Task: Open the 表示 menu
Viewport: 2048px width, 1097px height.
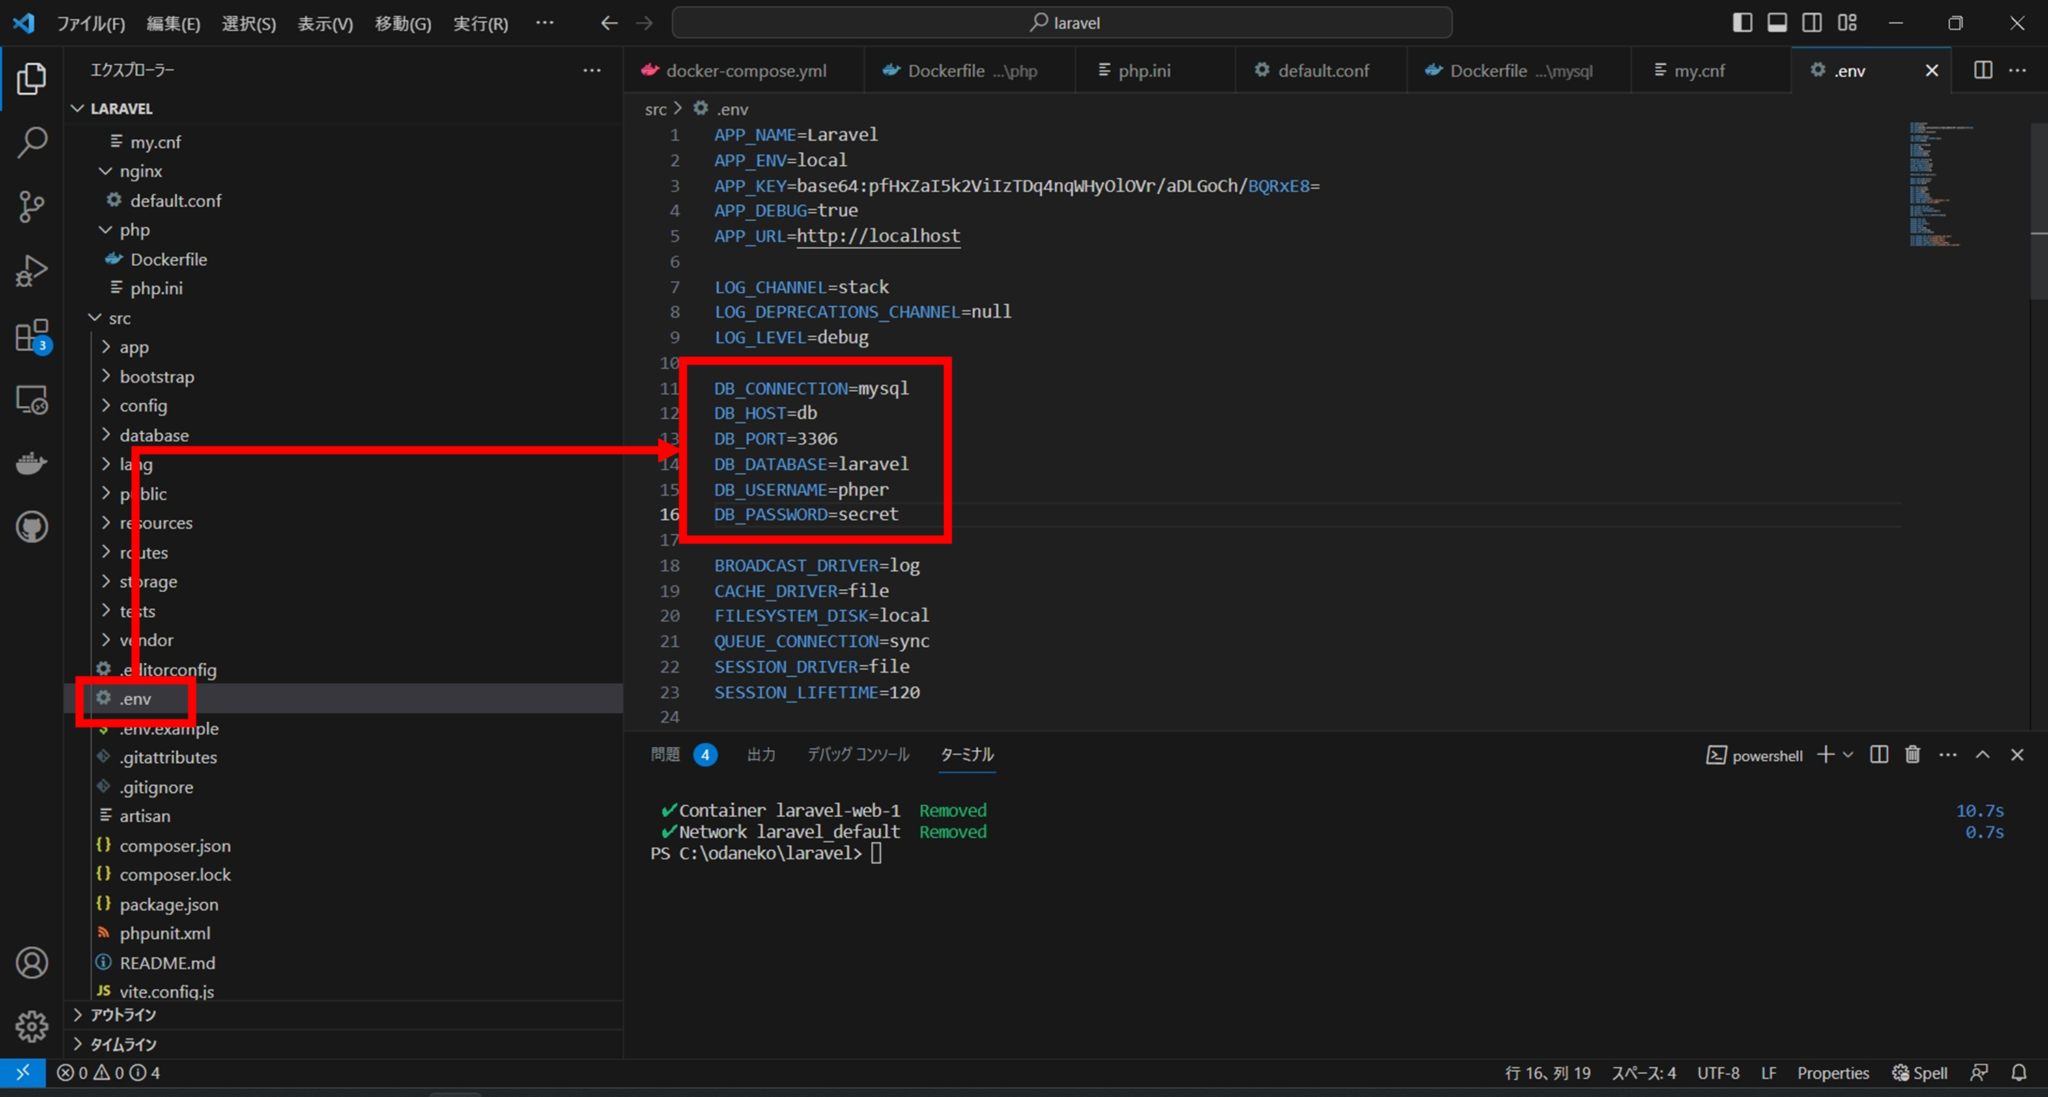Action: pyautogui.click(x=324, y=23)
